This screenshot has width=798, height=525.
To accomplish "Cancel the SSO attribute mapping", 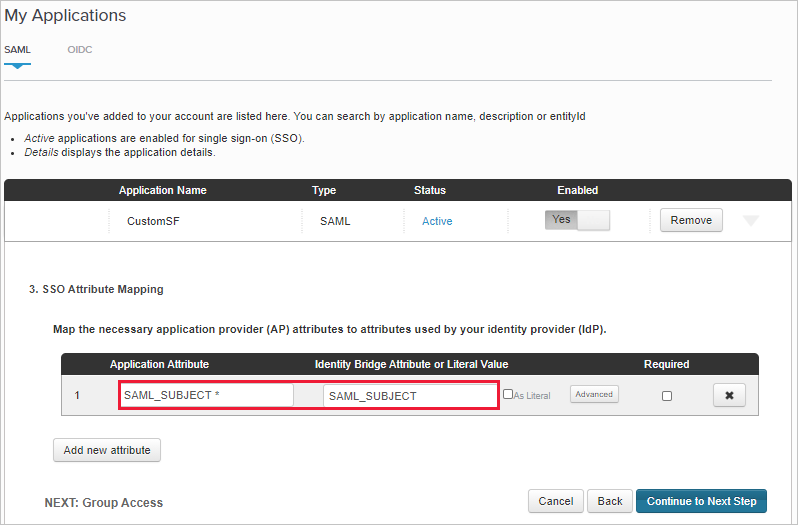I will pos(555,501).
